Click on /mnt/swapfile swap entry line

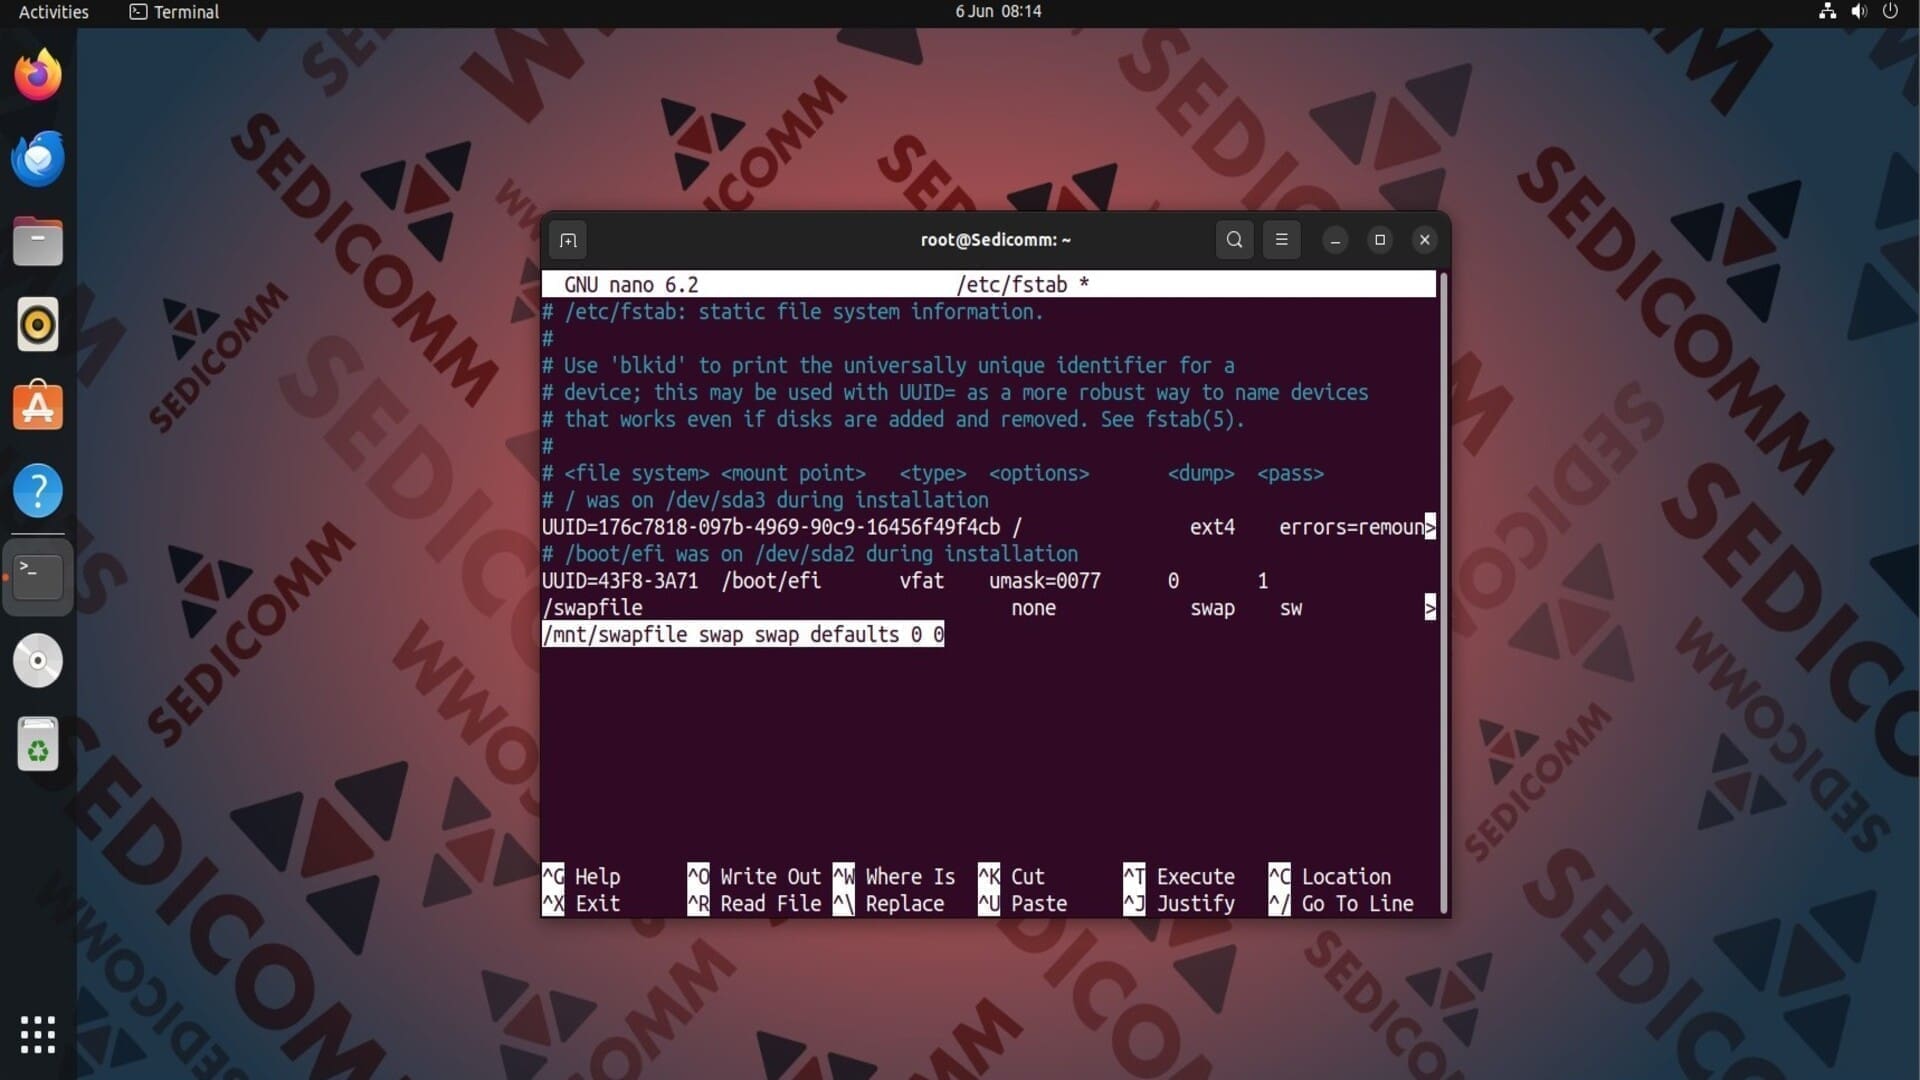(742, 633)
